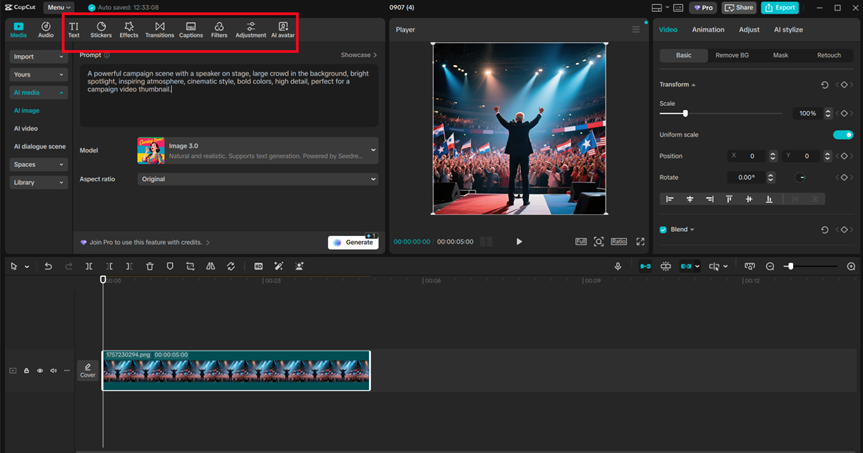Toggle track visibility eye icon

pos(40,371)
